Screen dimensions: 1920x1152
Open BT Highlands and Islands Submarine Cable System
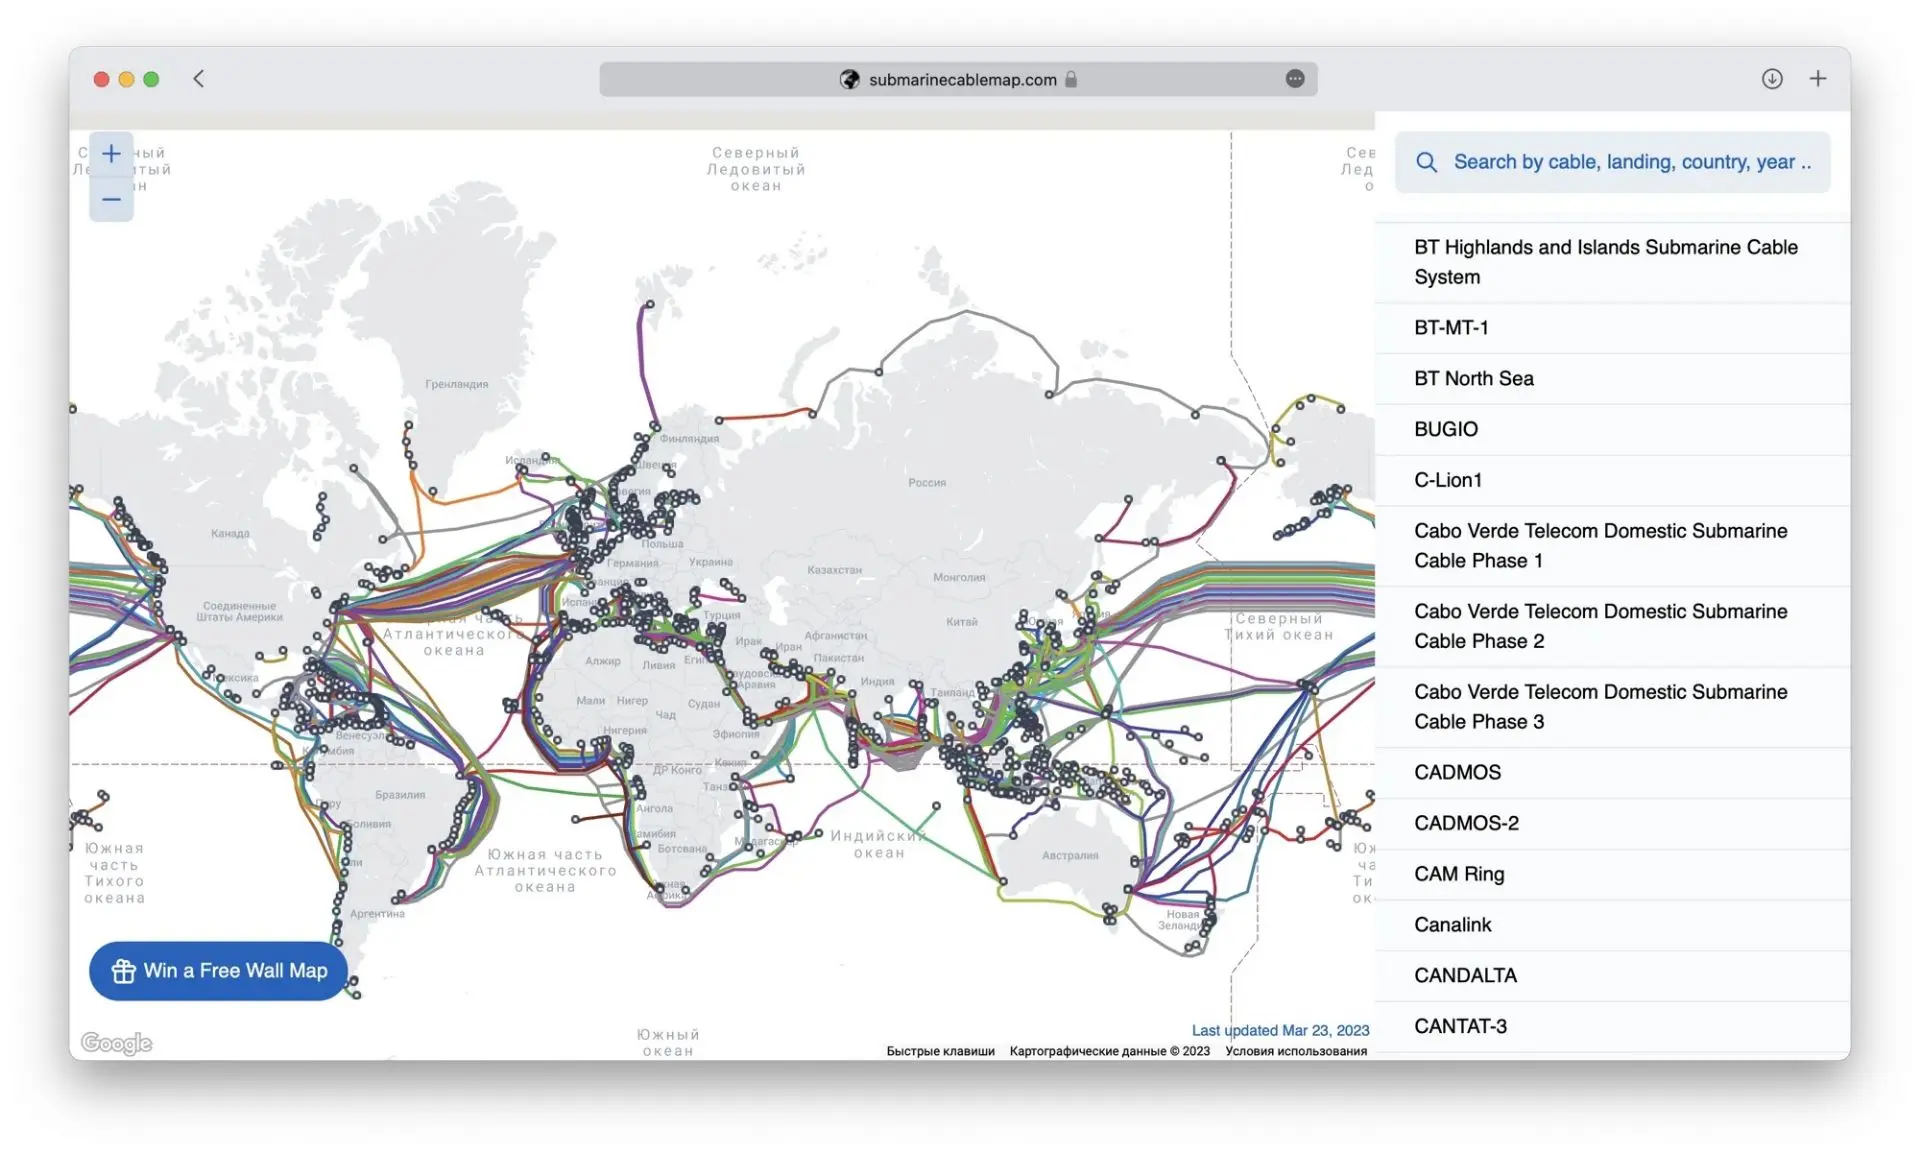(x=1612, y=262)
